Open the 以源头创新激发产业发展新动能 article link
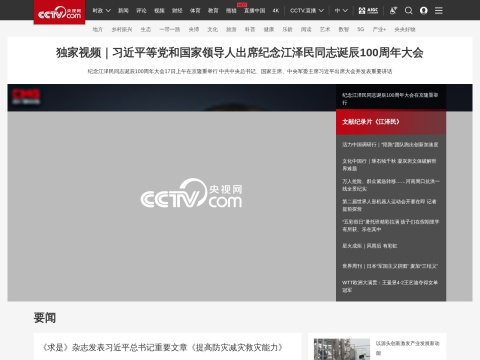The height and width of the screenshot is (360, 480). [x=407, y=348]
